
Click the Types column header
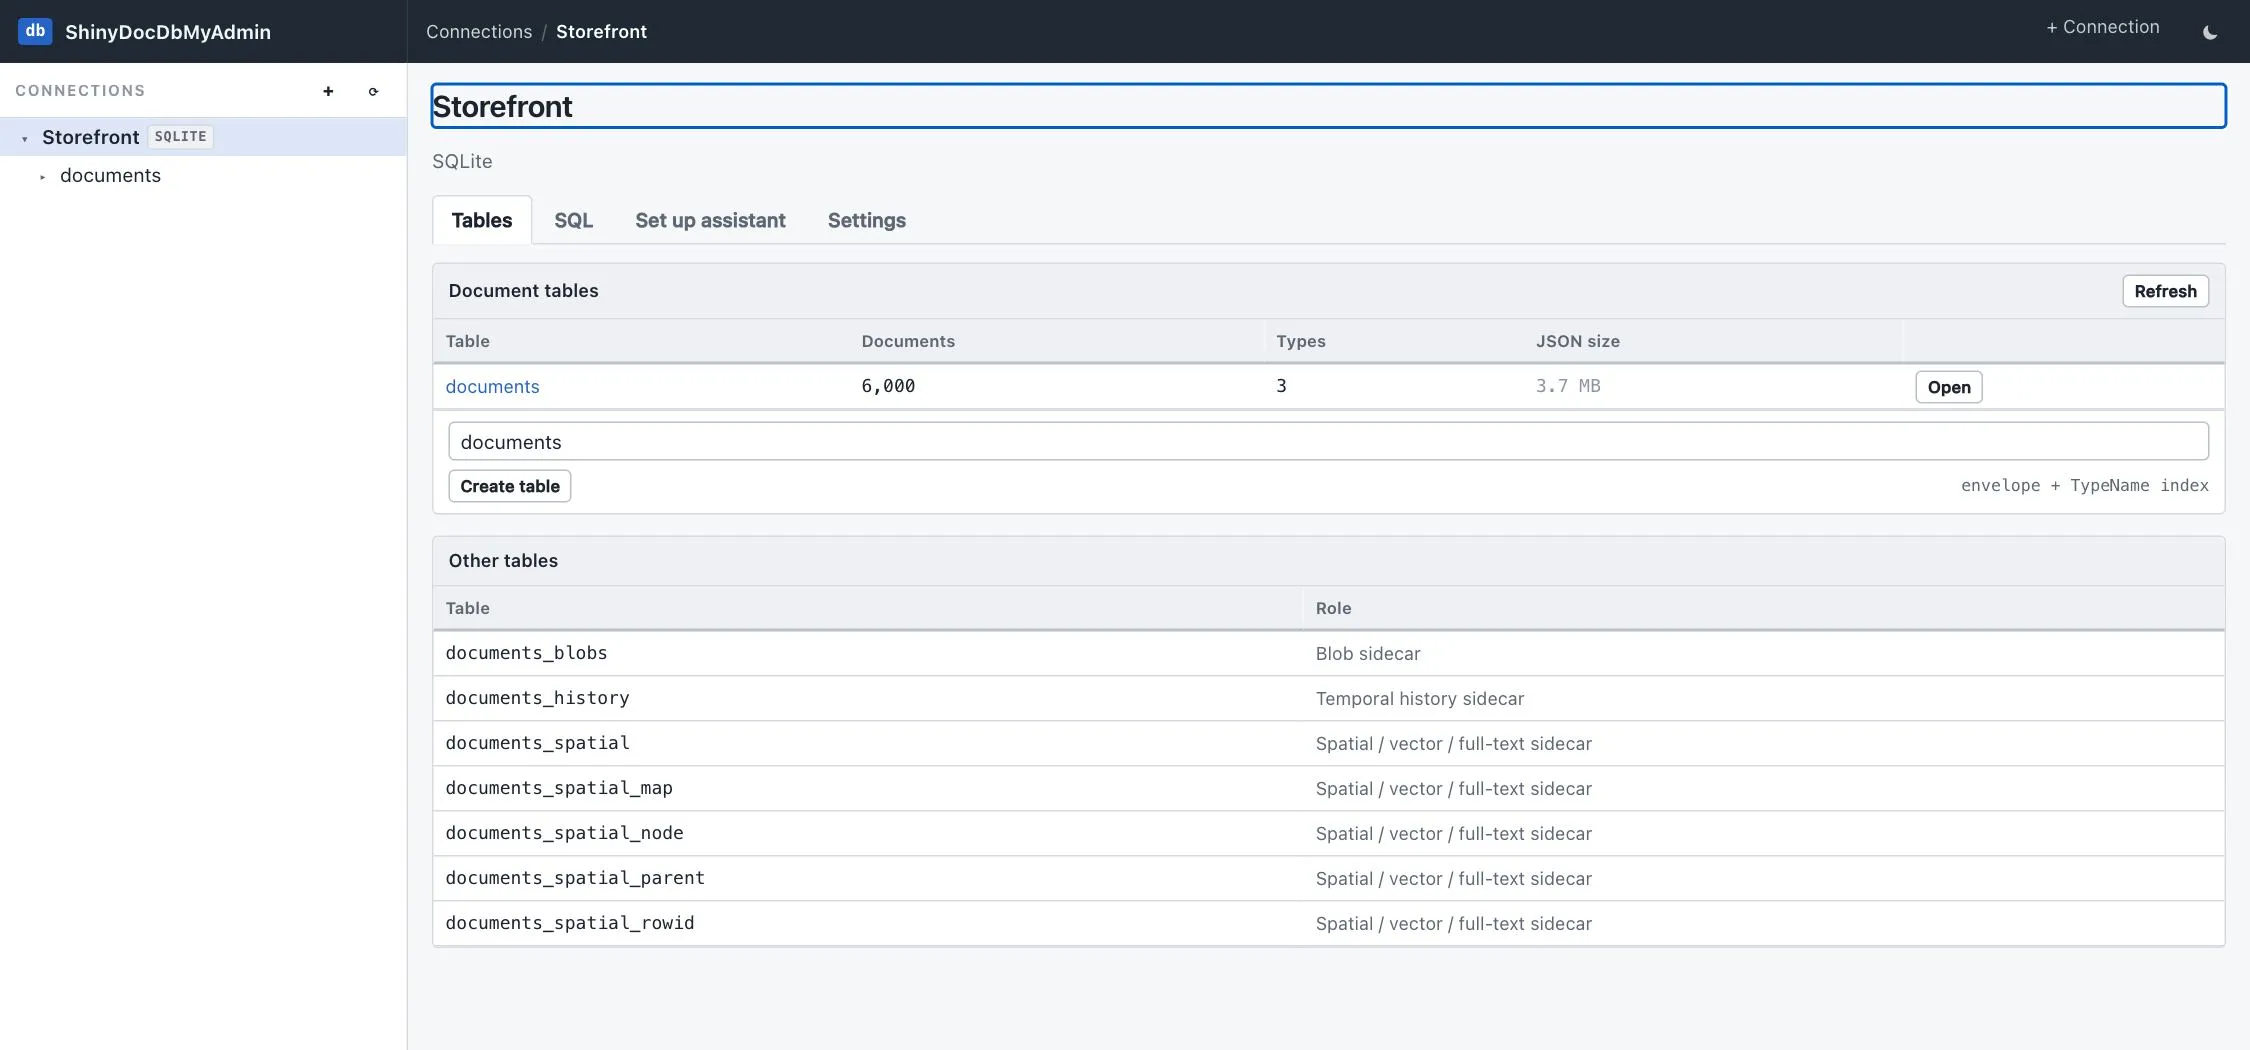(1300, 341)
